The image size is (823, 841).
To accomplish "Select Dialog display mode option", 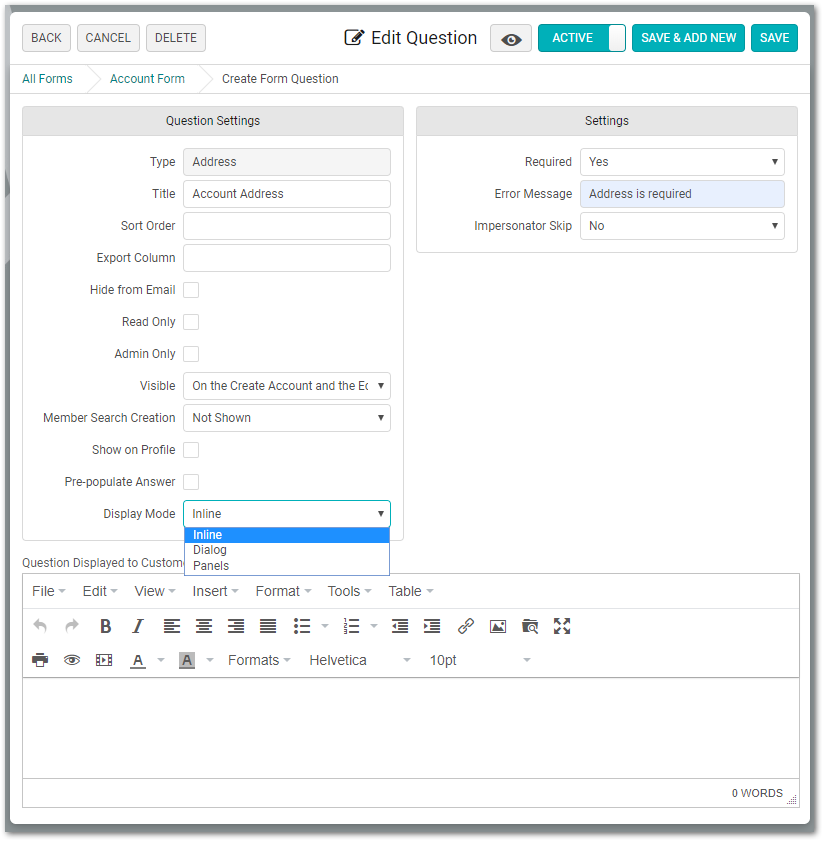I will tap(287, 550).
